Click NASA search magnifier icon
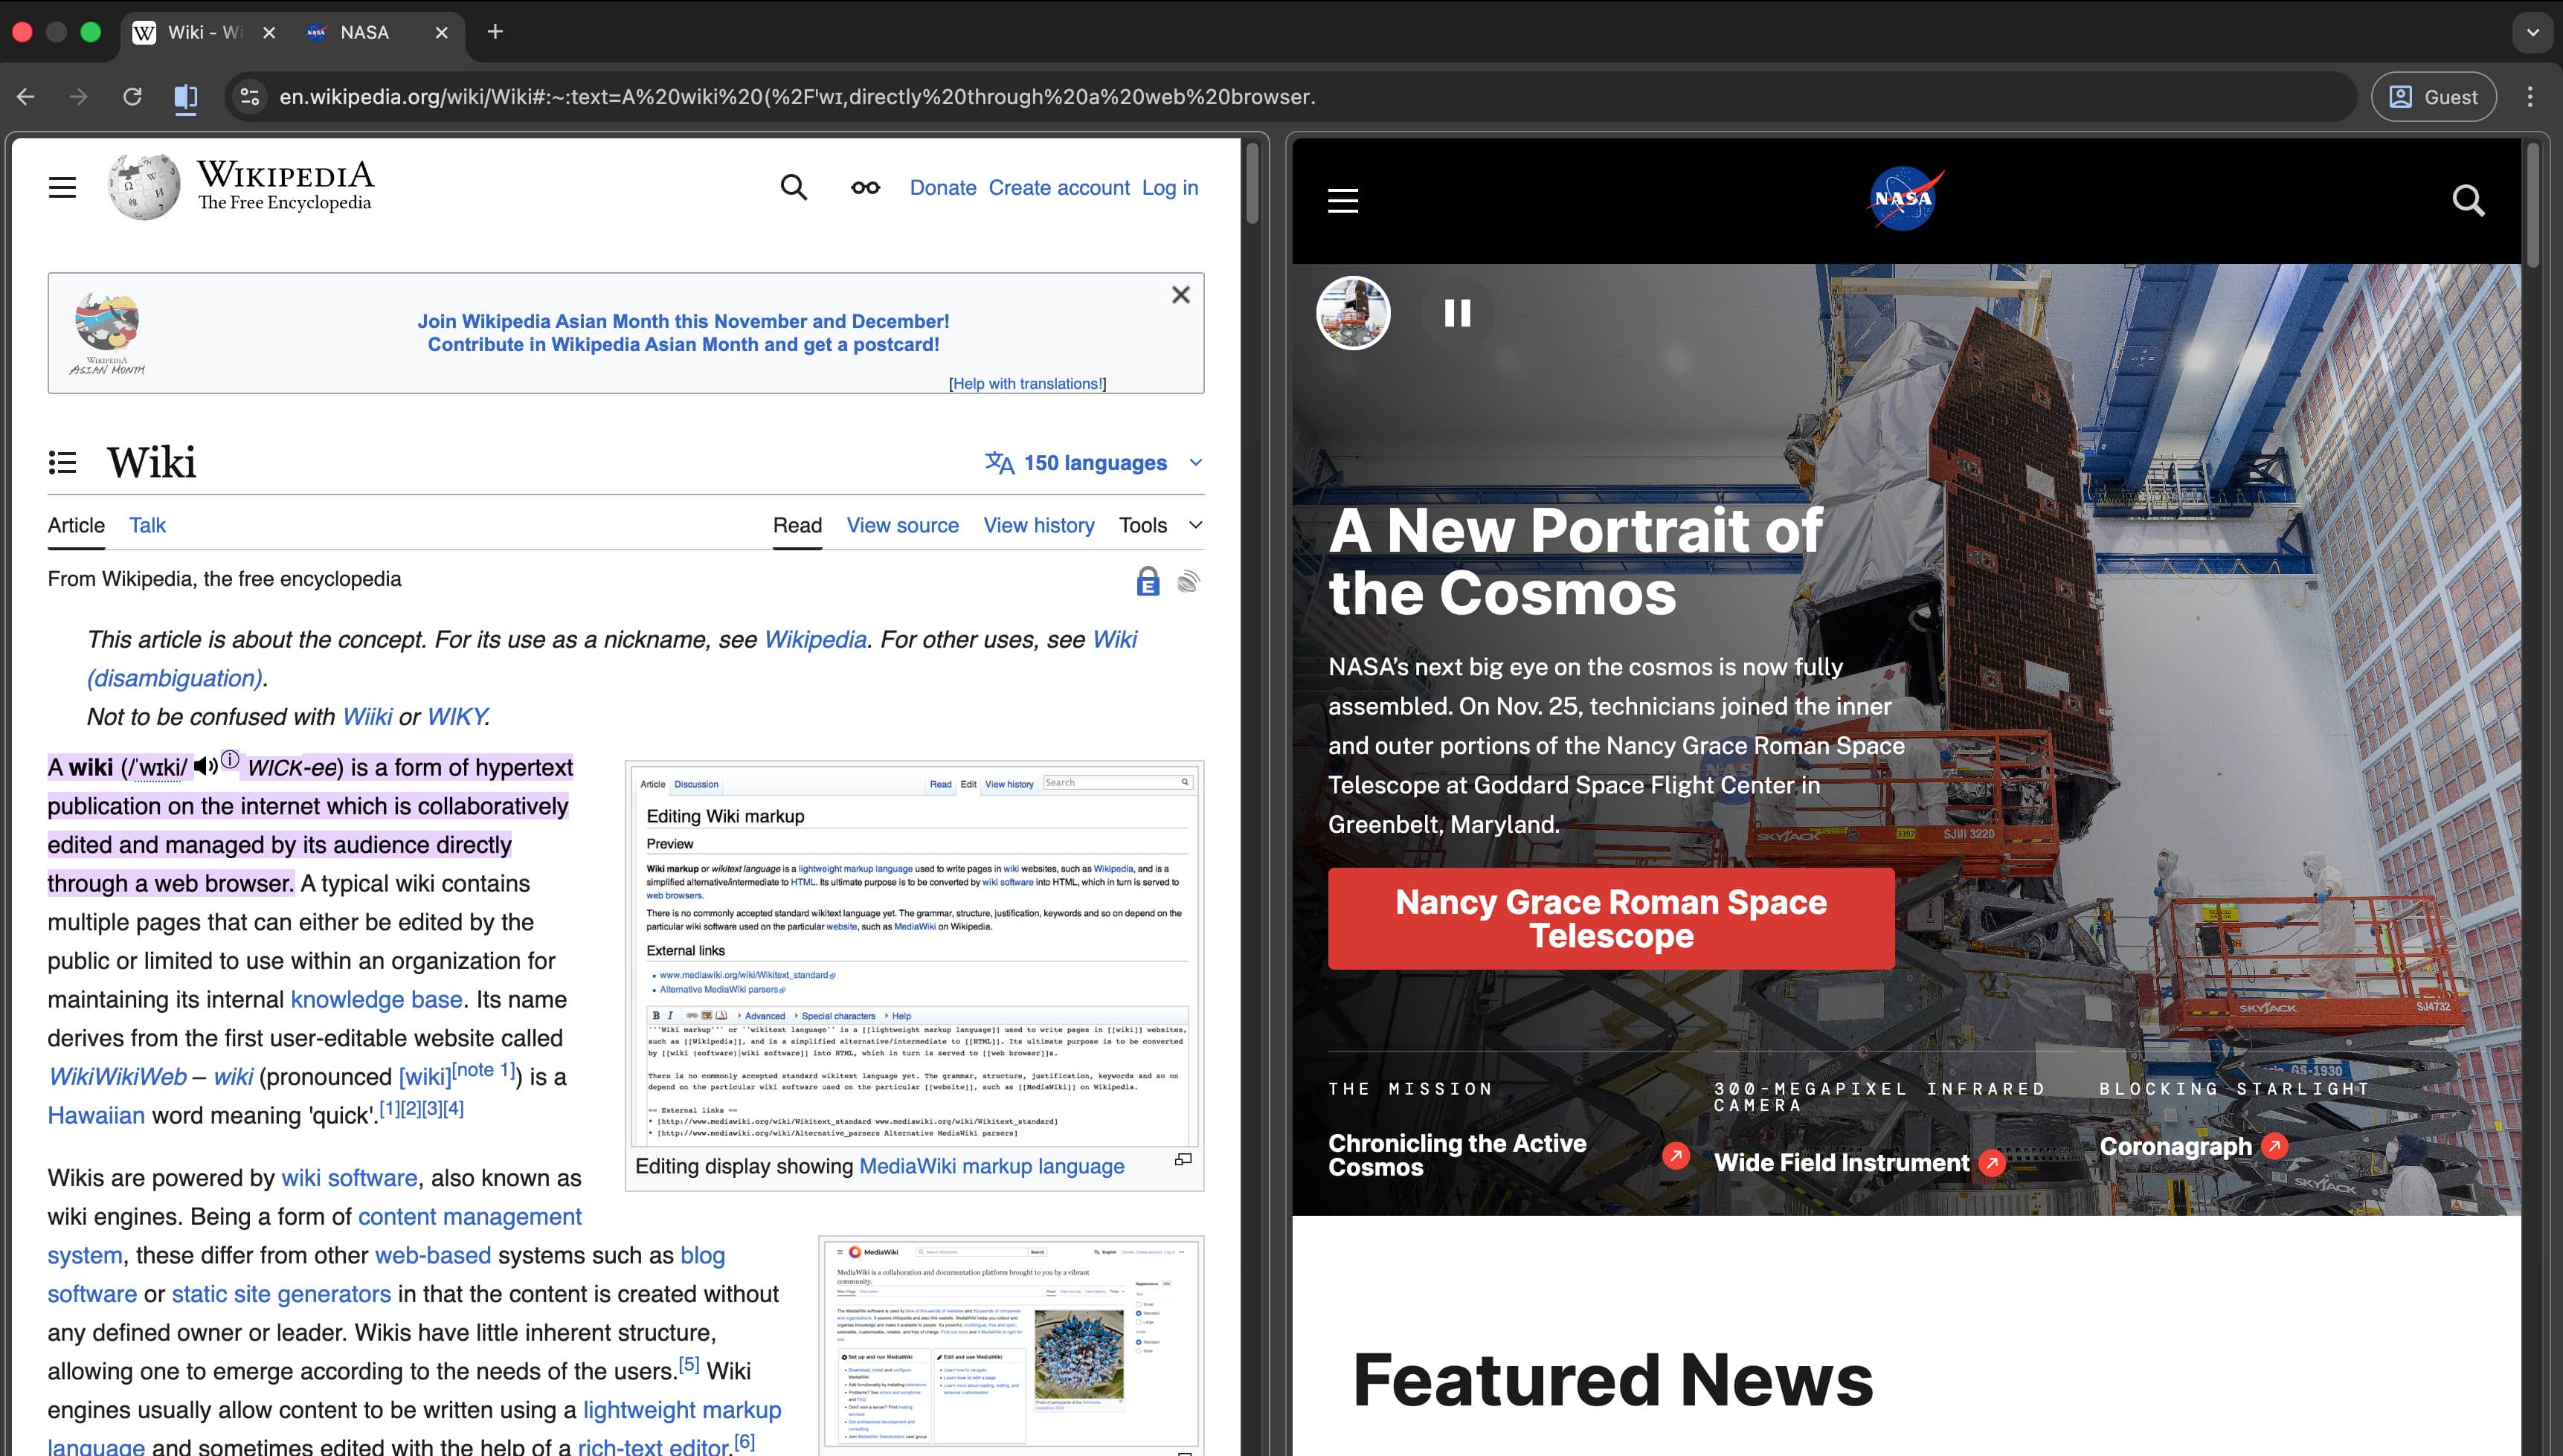2563x1456 pixels. point(2467,201)
